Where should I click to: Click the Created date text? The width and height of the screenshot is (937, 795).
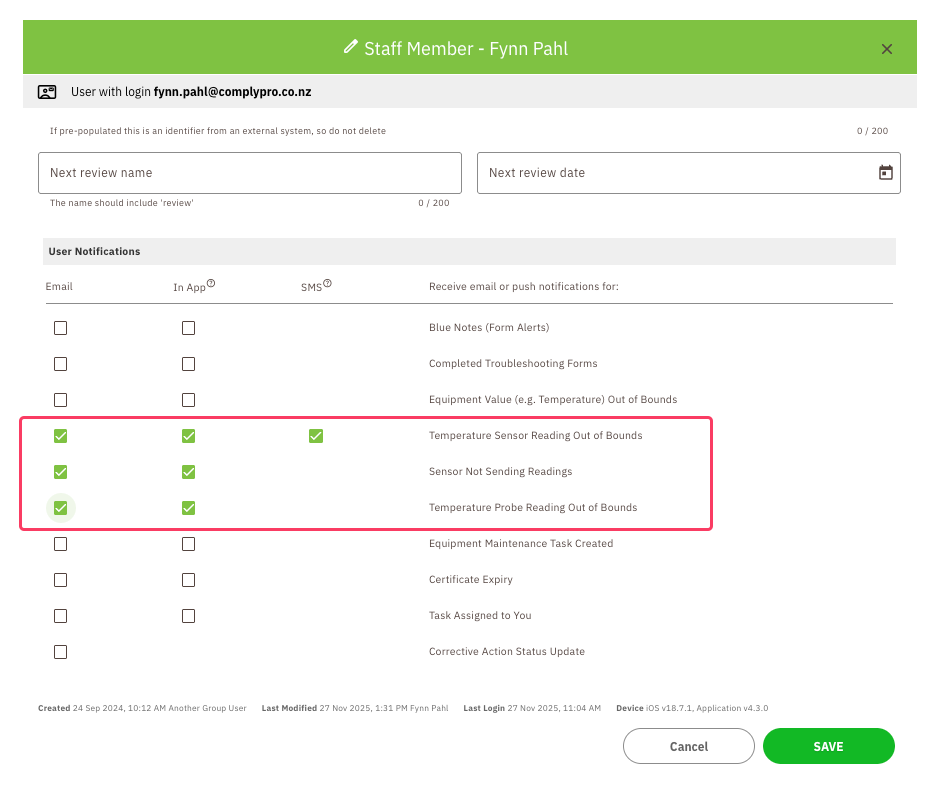142,708
